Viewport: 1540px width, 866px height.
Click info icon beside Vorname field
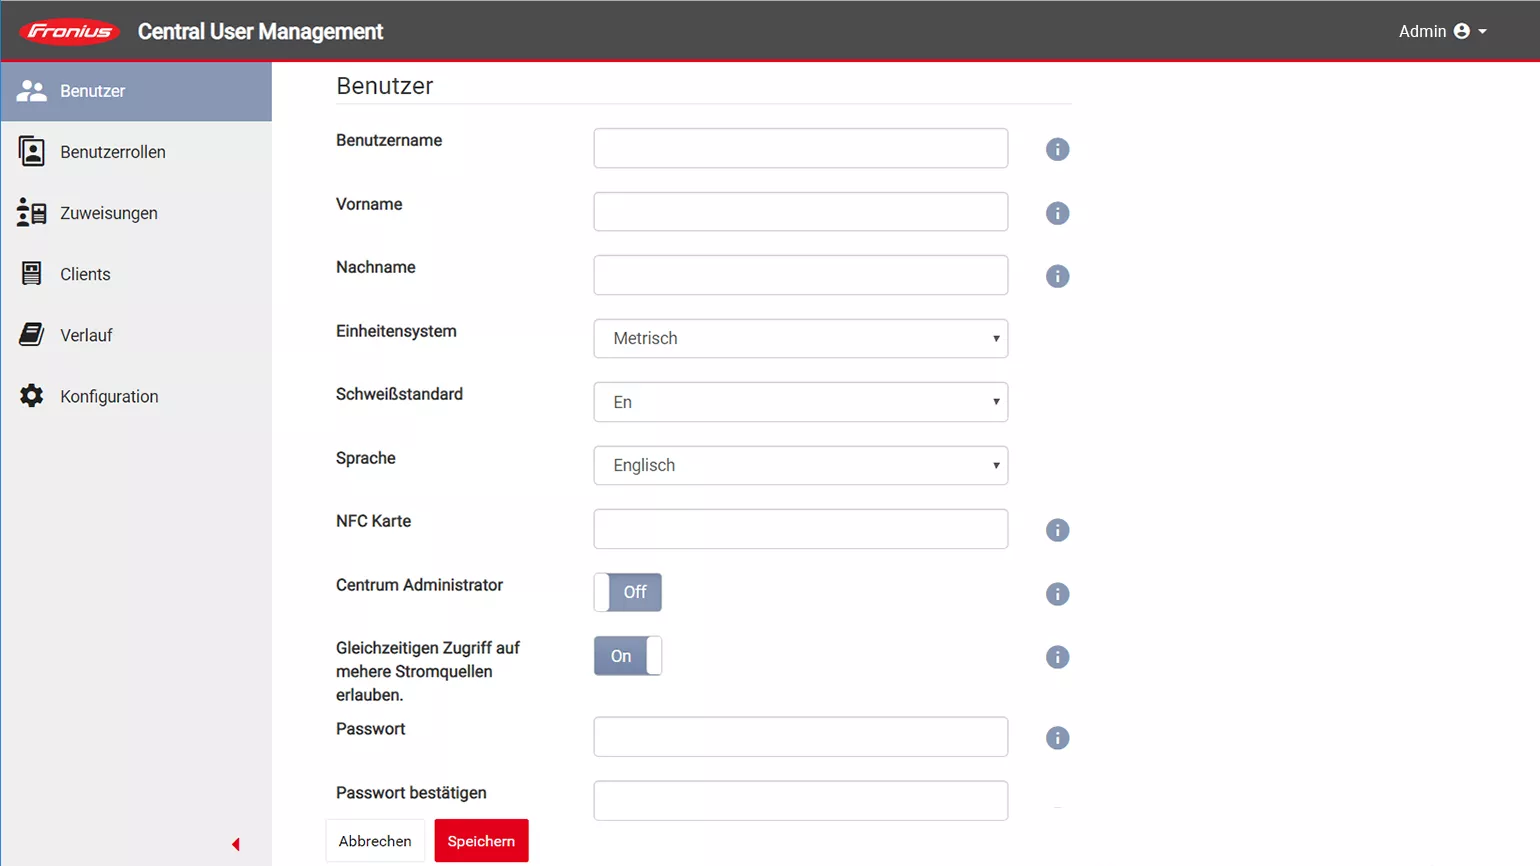pyautogui.click(x=1057, y=213)
